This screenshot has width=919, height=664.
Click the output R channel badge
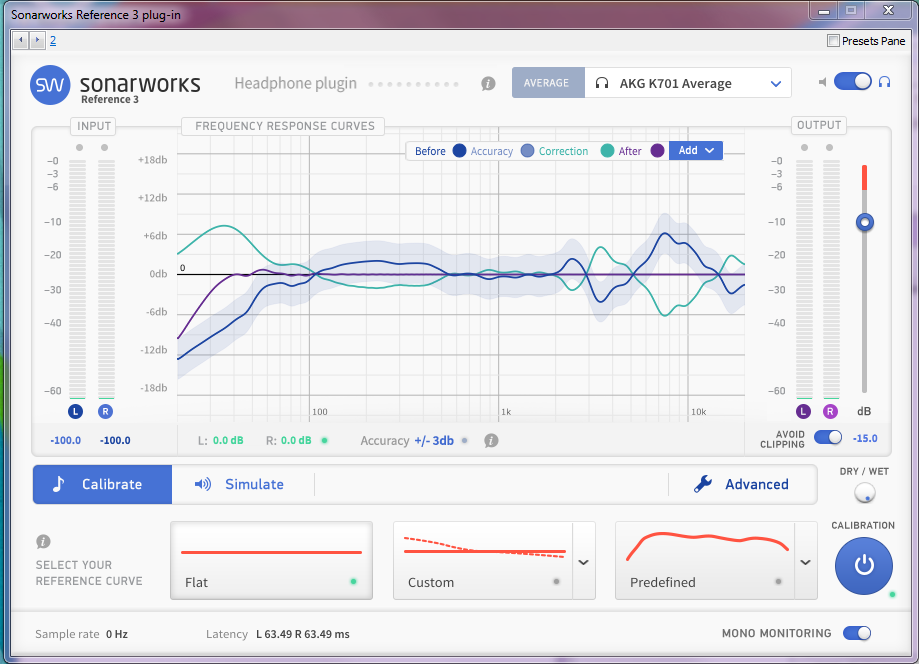coord(830,411)
